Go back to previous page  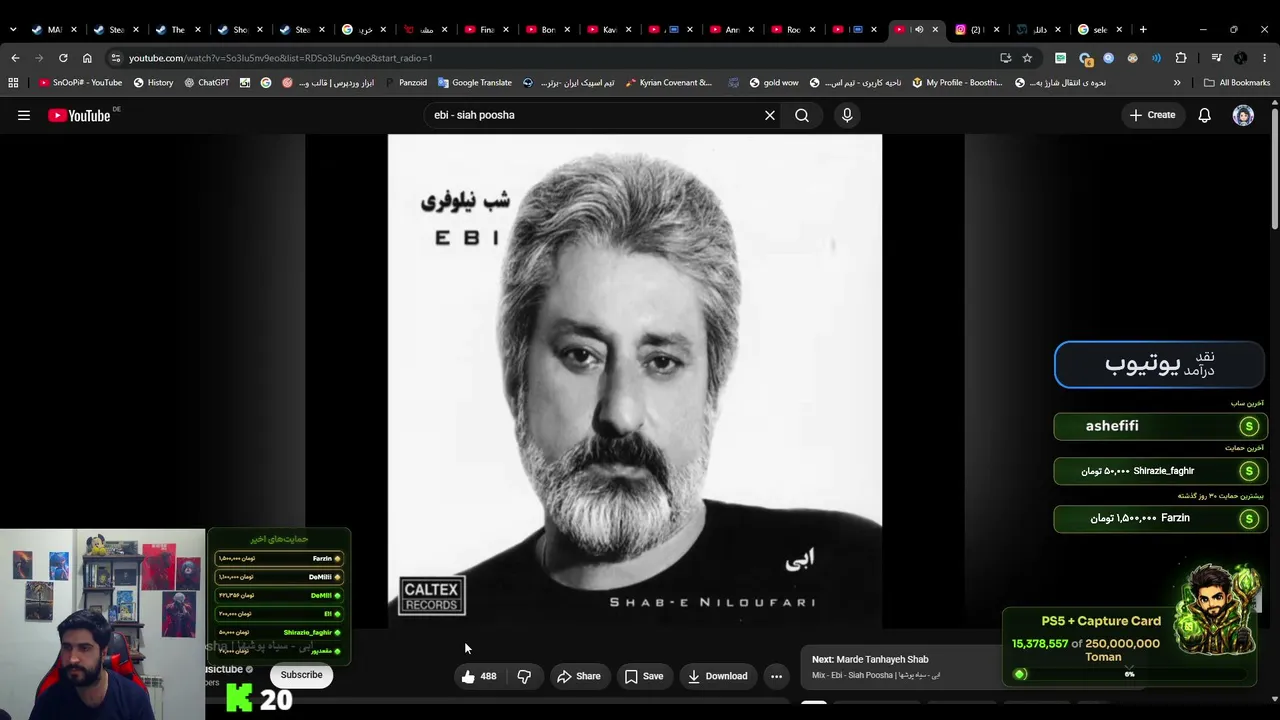pos(15,58)
